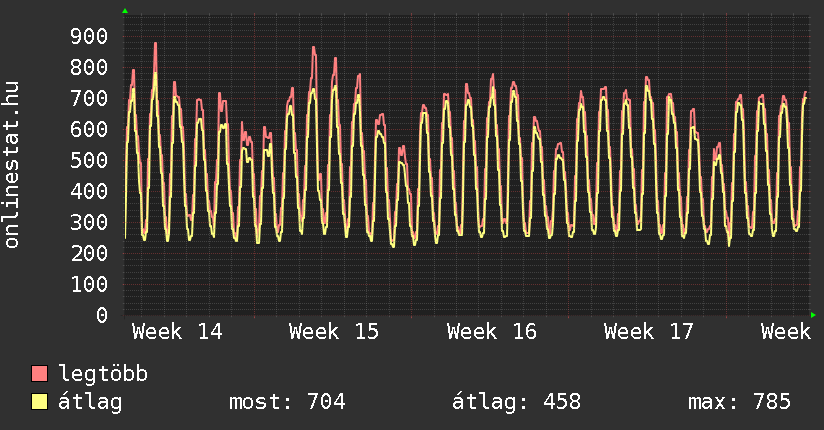Image resolution: width=824 pixels, height=430 pixels.
Task: Select the Week 17 axis label
Action: click(x=649, y=331)
